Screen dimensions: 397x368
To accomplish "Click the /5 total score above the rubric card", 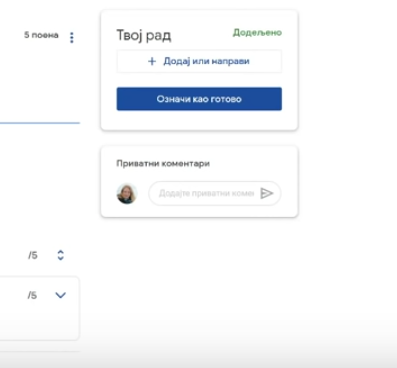I will (33, 256).
